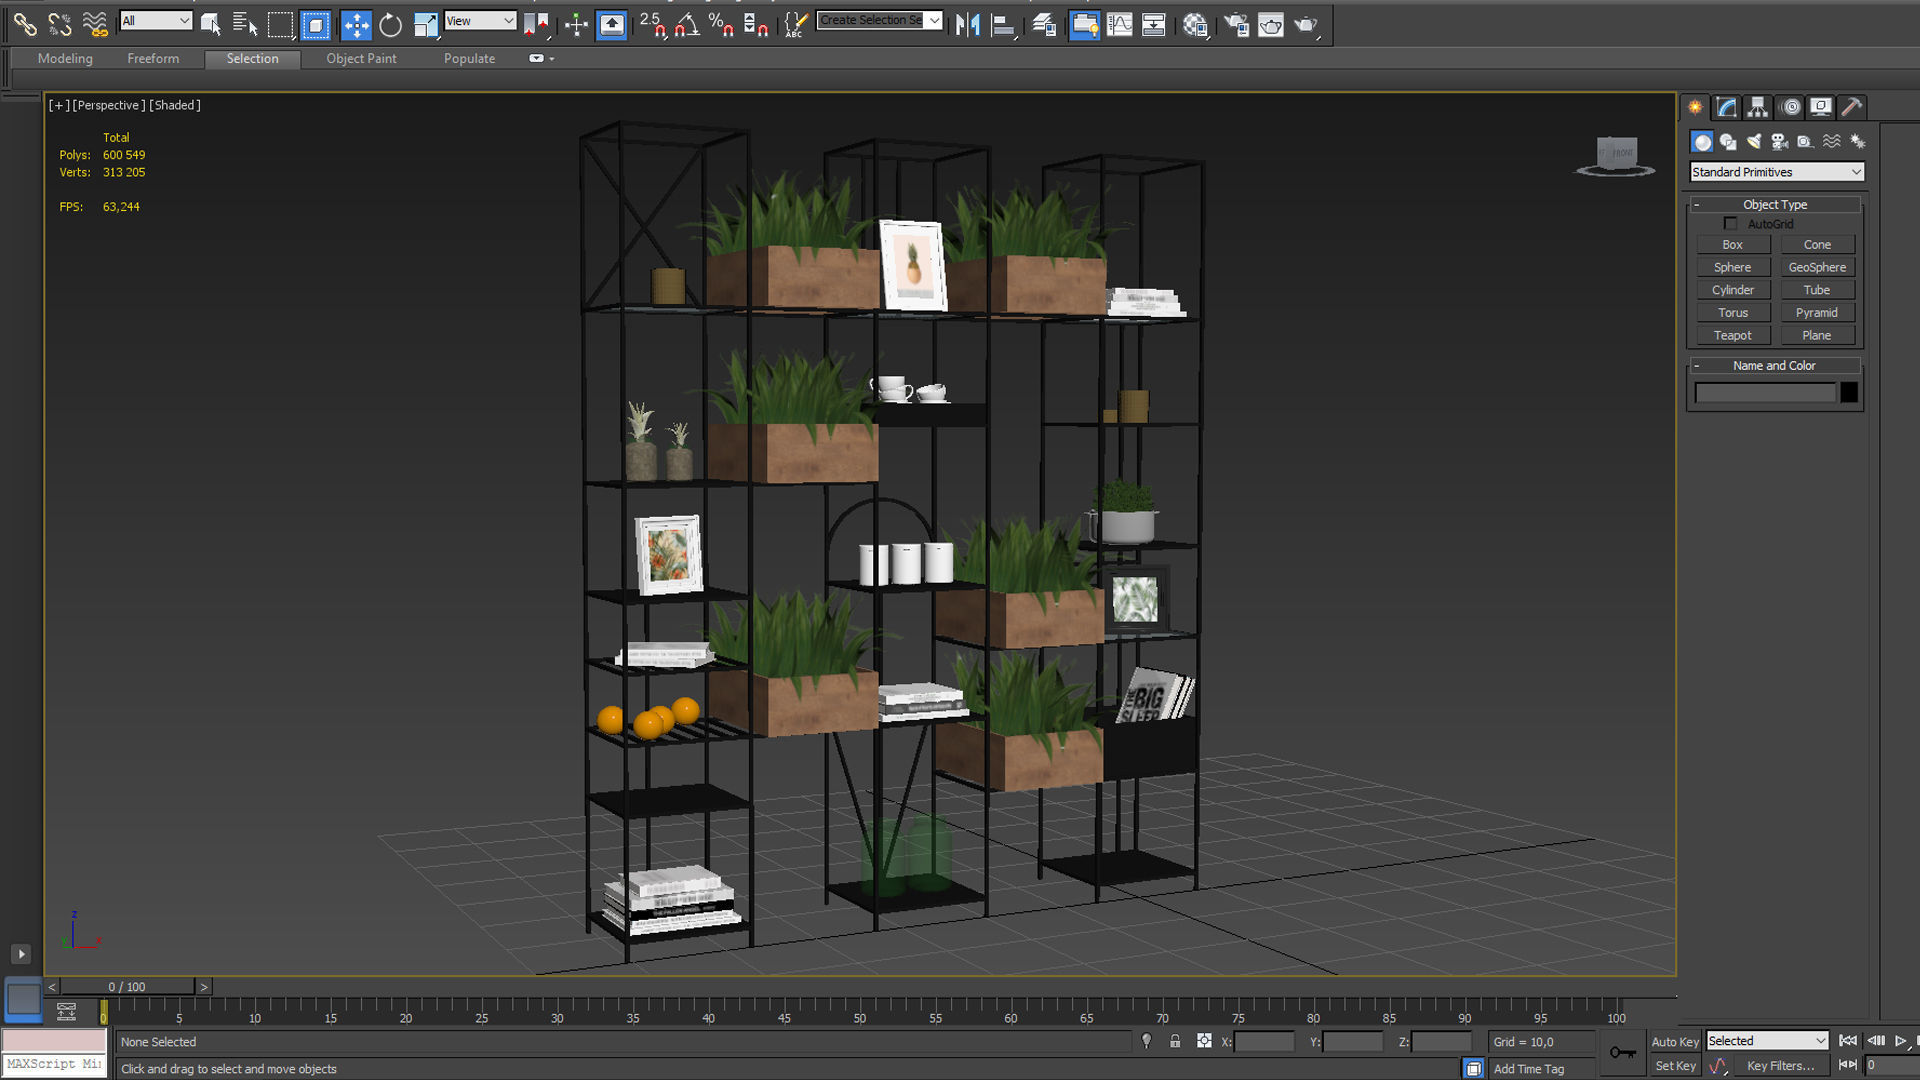Toggle Keyboard Shortcut Override button
The width and height of the screenshot is (1920, 1080).
(x=612, y=24)
